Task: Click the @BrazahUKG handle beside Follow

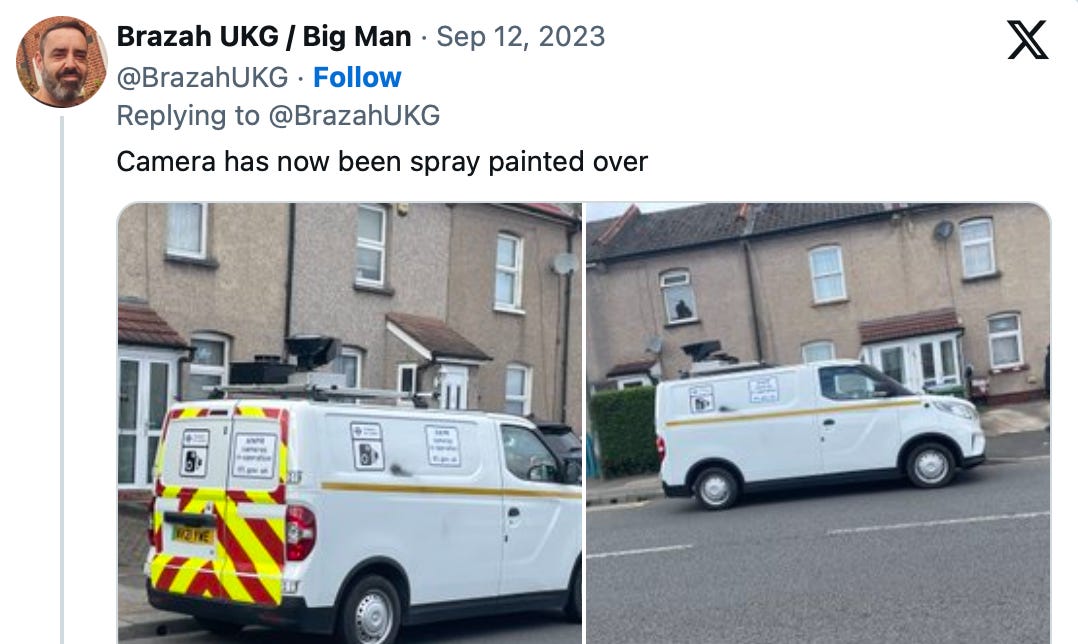Action: coord(202,77)
